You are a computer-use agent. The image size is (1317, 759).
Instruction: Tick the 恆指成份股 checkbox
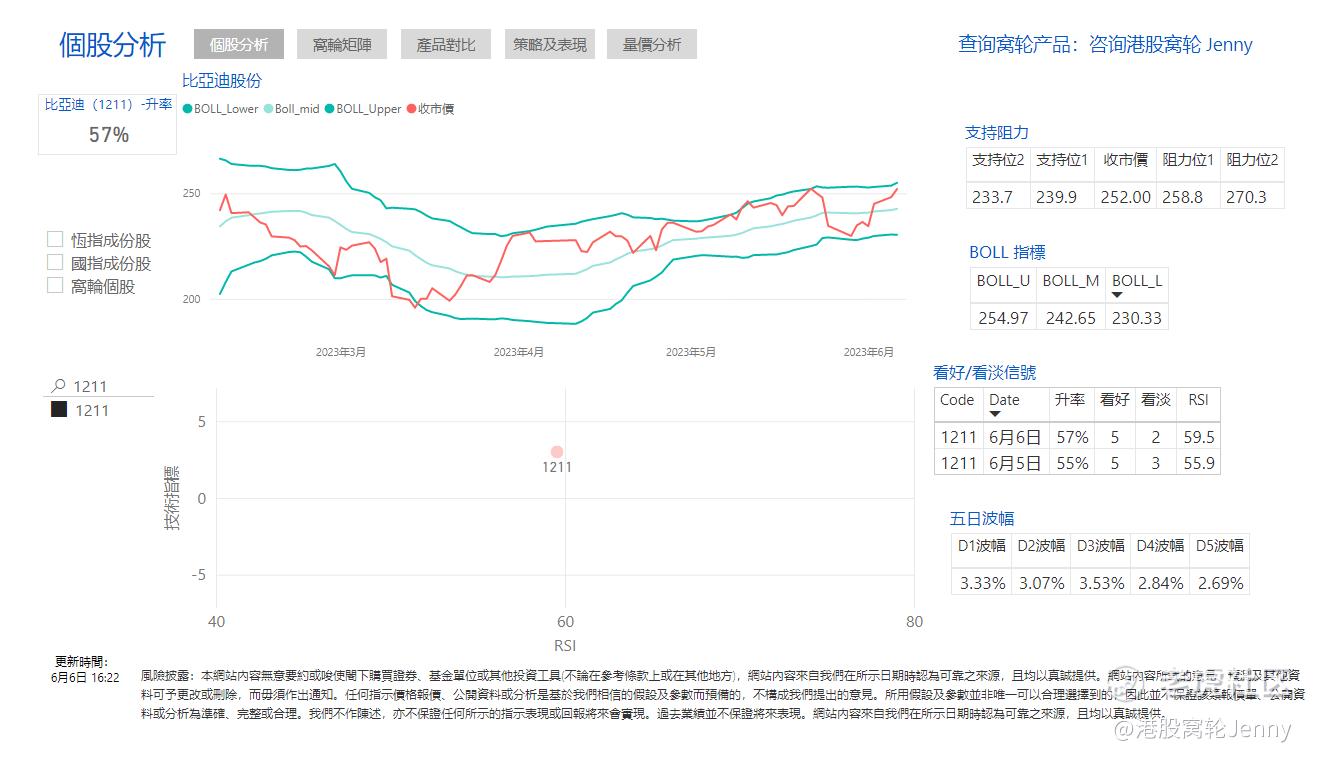[x=55, y=240]
